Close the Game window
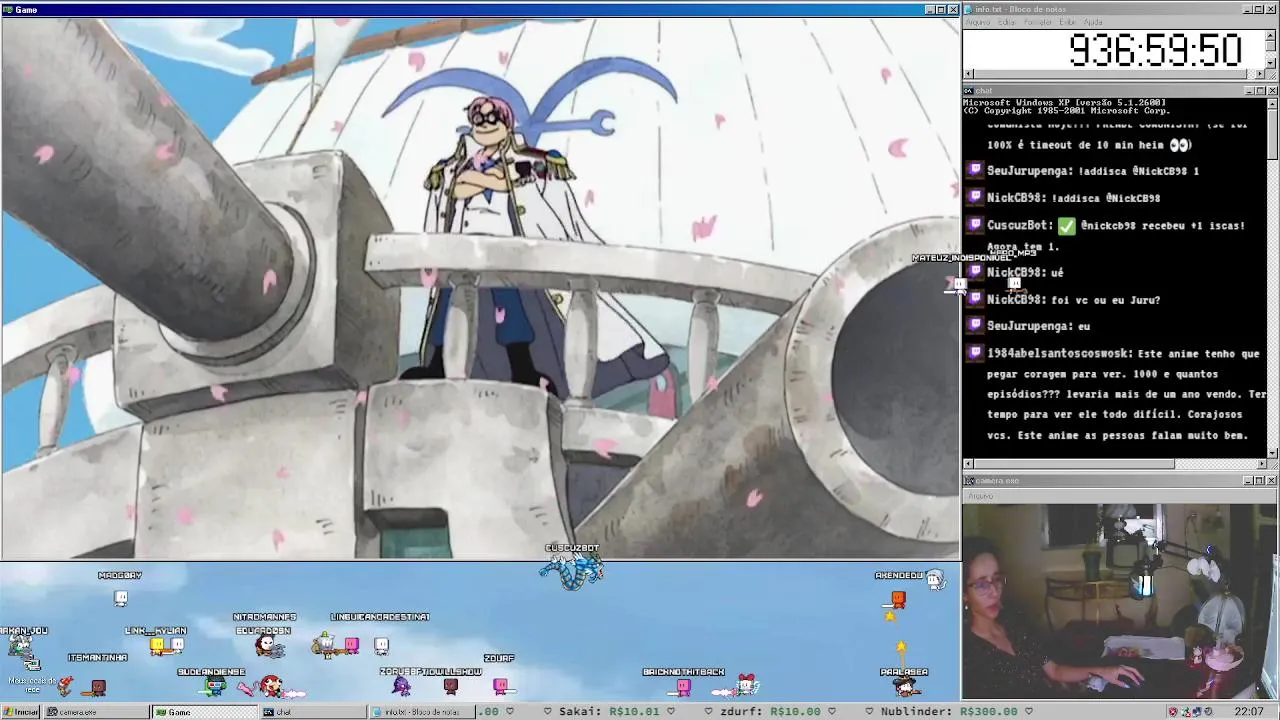Screen dimensions: 1280x720 click(953, 9)
